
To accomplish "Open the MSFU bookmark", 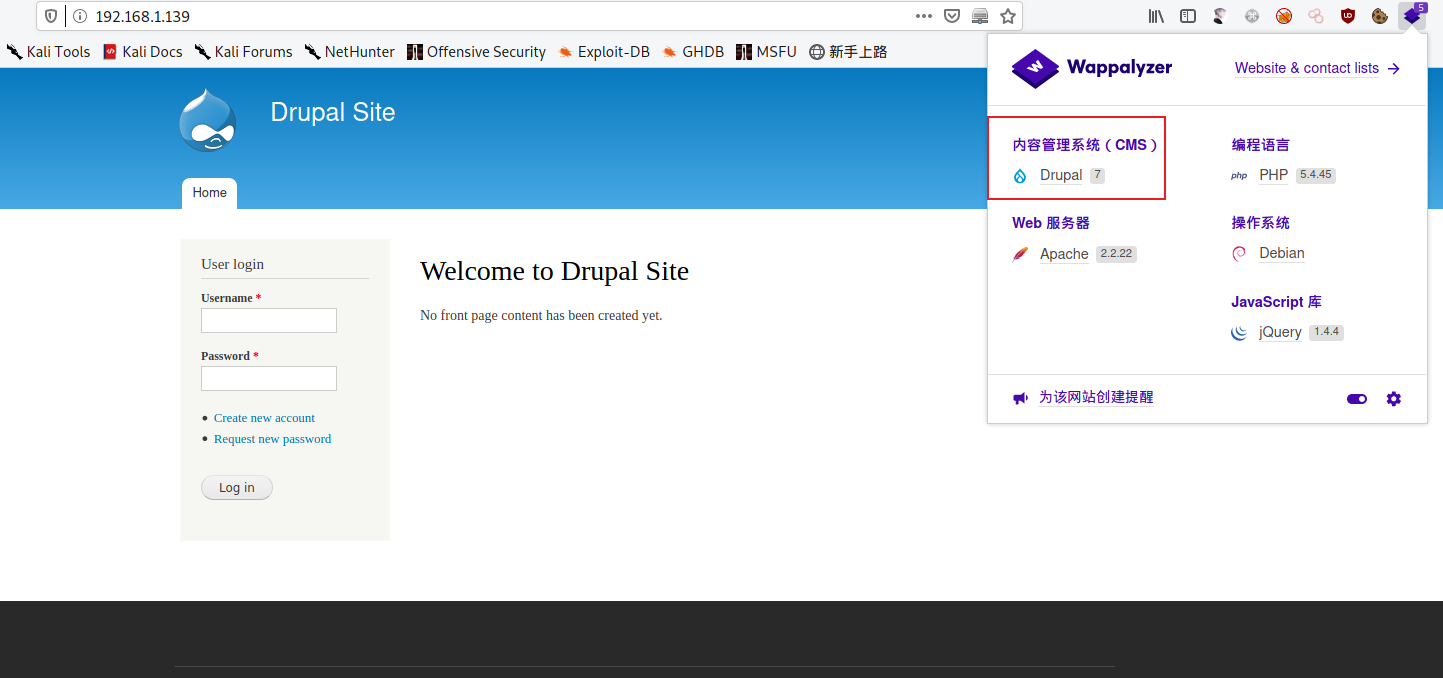I will pos(766,52).
